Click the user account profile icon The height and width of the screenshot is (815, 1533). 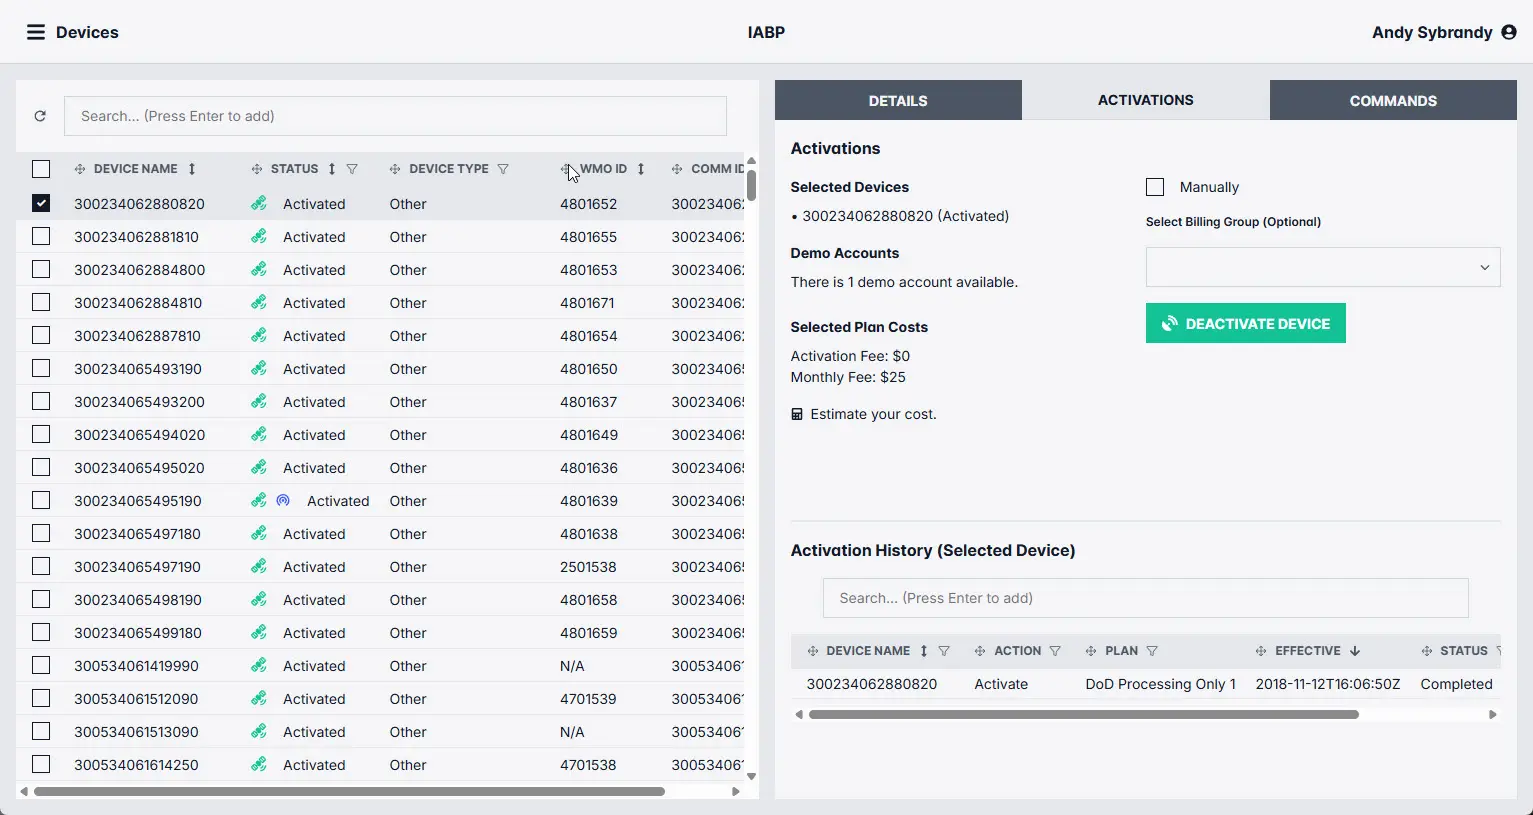[1509, 32]
